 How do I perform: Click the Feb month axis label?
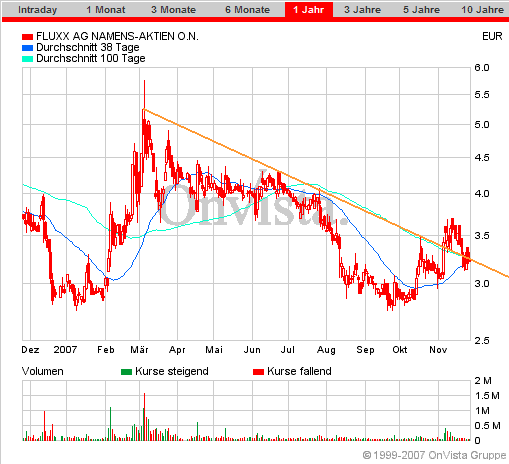click(x=106, y=350)
